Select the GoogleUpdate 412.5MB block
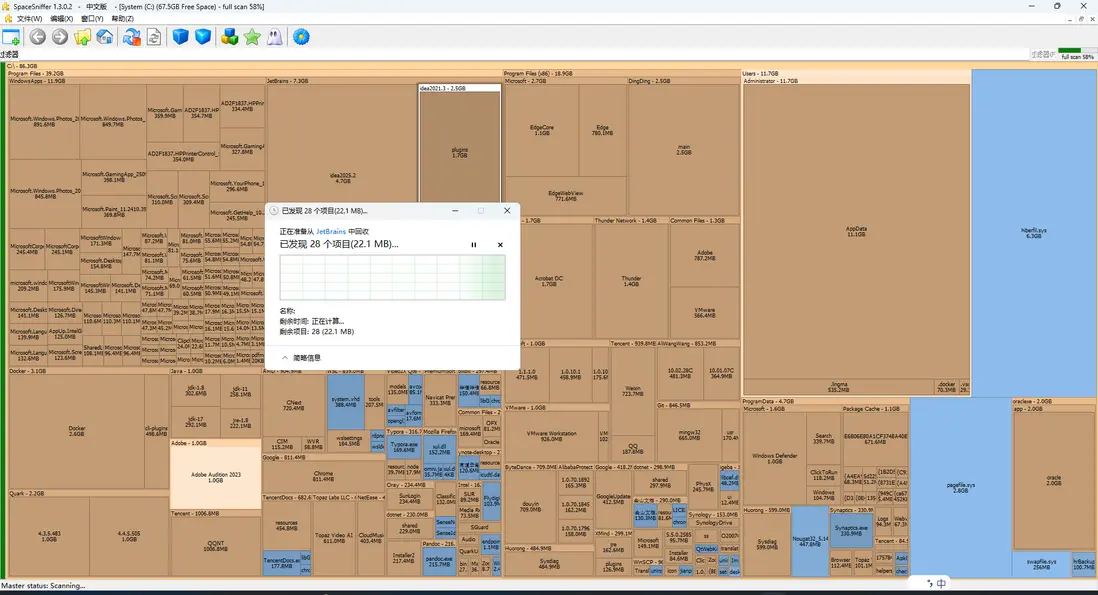Viewport: 1098px width, 595px height. pyautogui.click(x=613, y=499)
